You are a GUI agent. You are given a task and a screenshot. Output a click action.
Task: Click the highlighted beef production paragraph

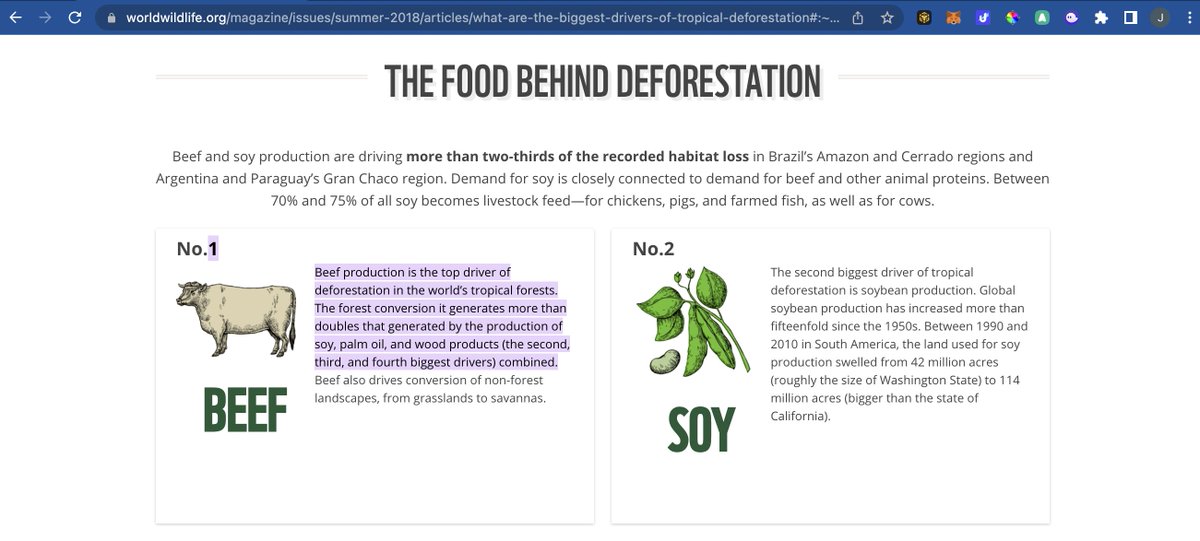442,317
